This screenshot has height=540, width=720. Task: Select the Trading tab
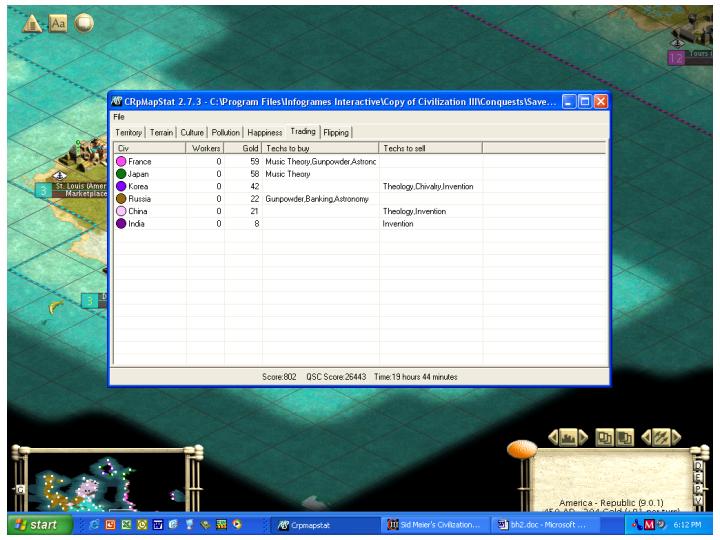point(303,131)
